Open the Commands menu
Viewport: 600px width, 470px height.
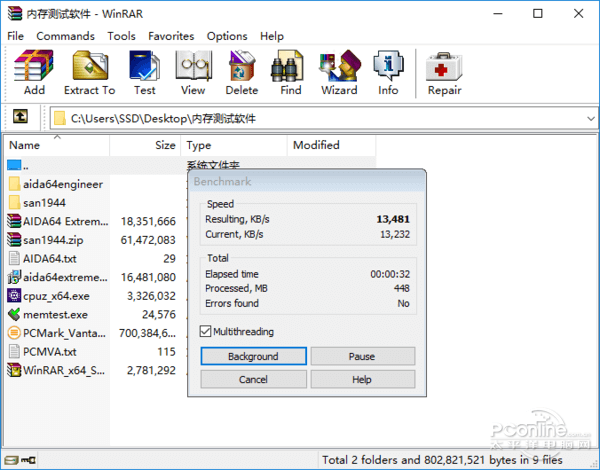pyautogui.click(x=65, y=36)
